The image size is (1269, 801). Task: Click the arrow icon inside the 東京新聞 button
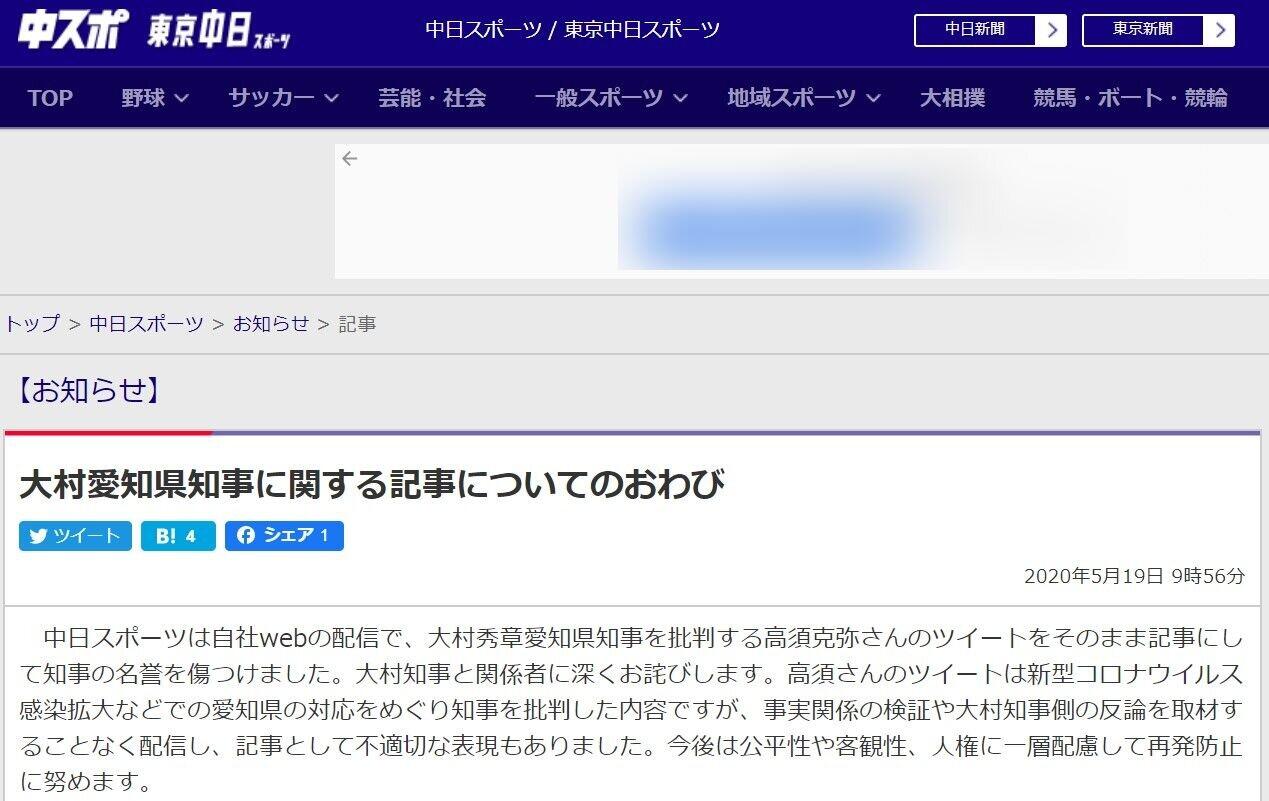(1220, 31)
